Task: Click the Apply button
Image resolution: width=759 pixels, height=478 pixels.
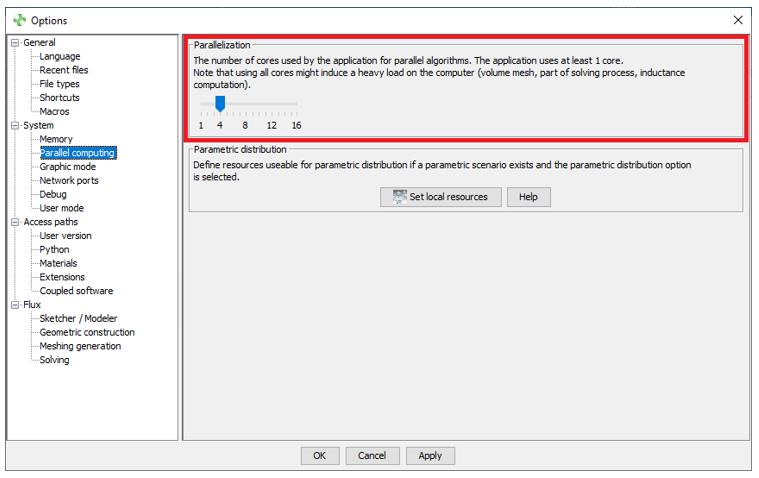Action: 430,456
